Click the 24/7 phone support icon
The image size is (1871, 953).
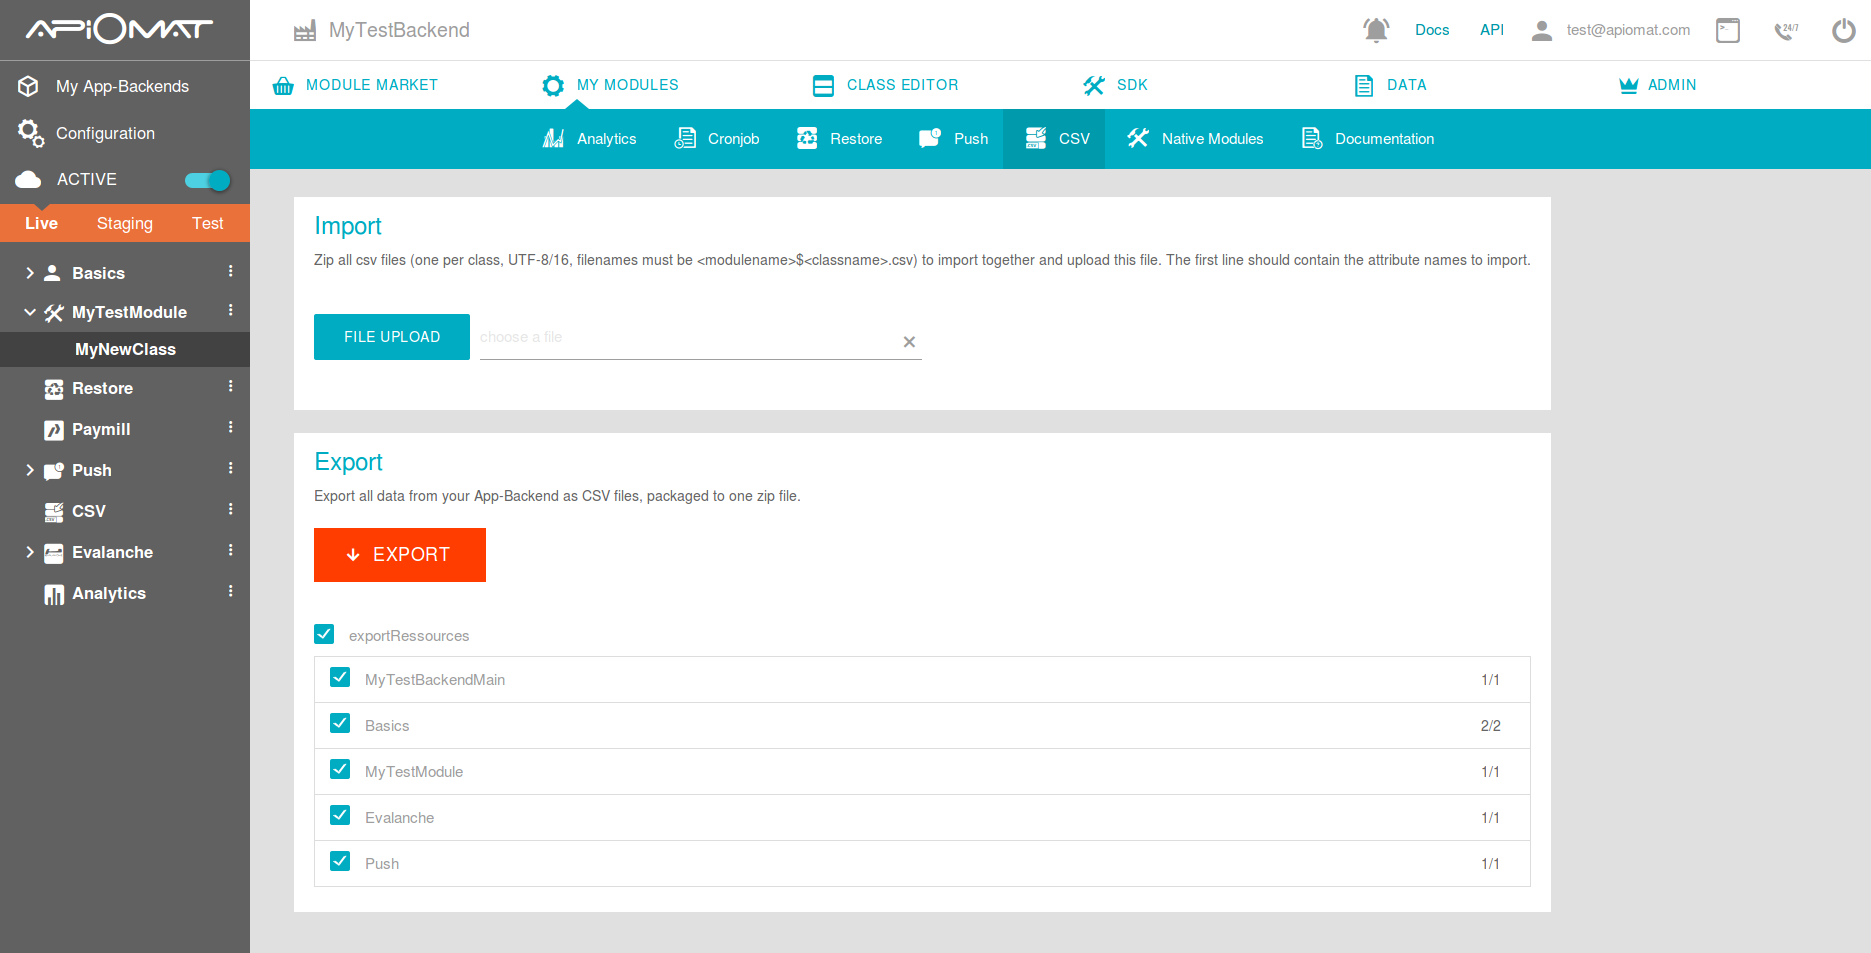(x=1786, y=31)
